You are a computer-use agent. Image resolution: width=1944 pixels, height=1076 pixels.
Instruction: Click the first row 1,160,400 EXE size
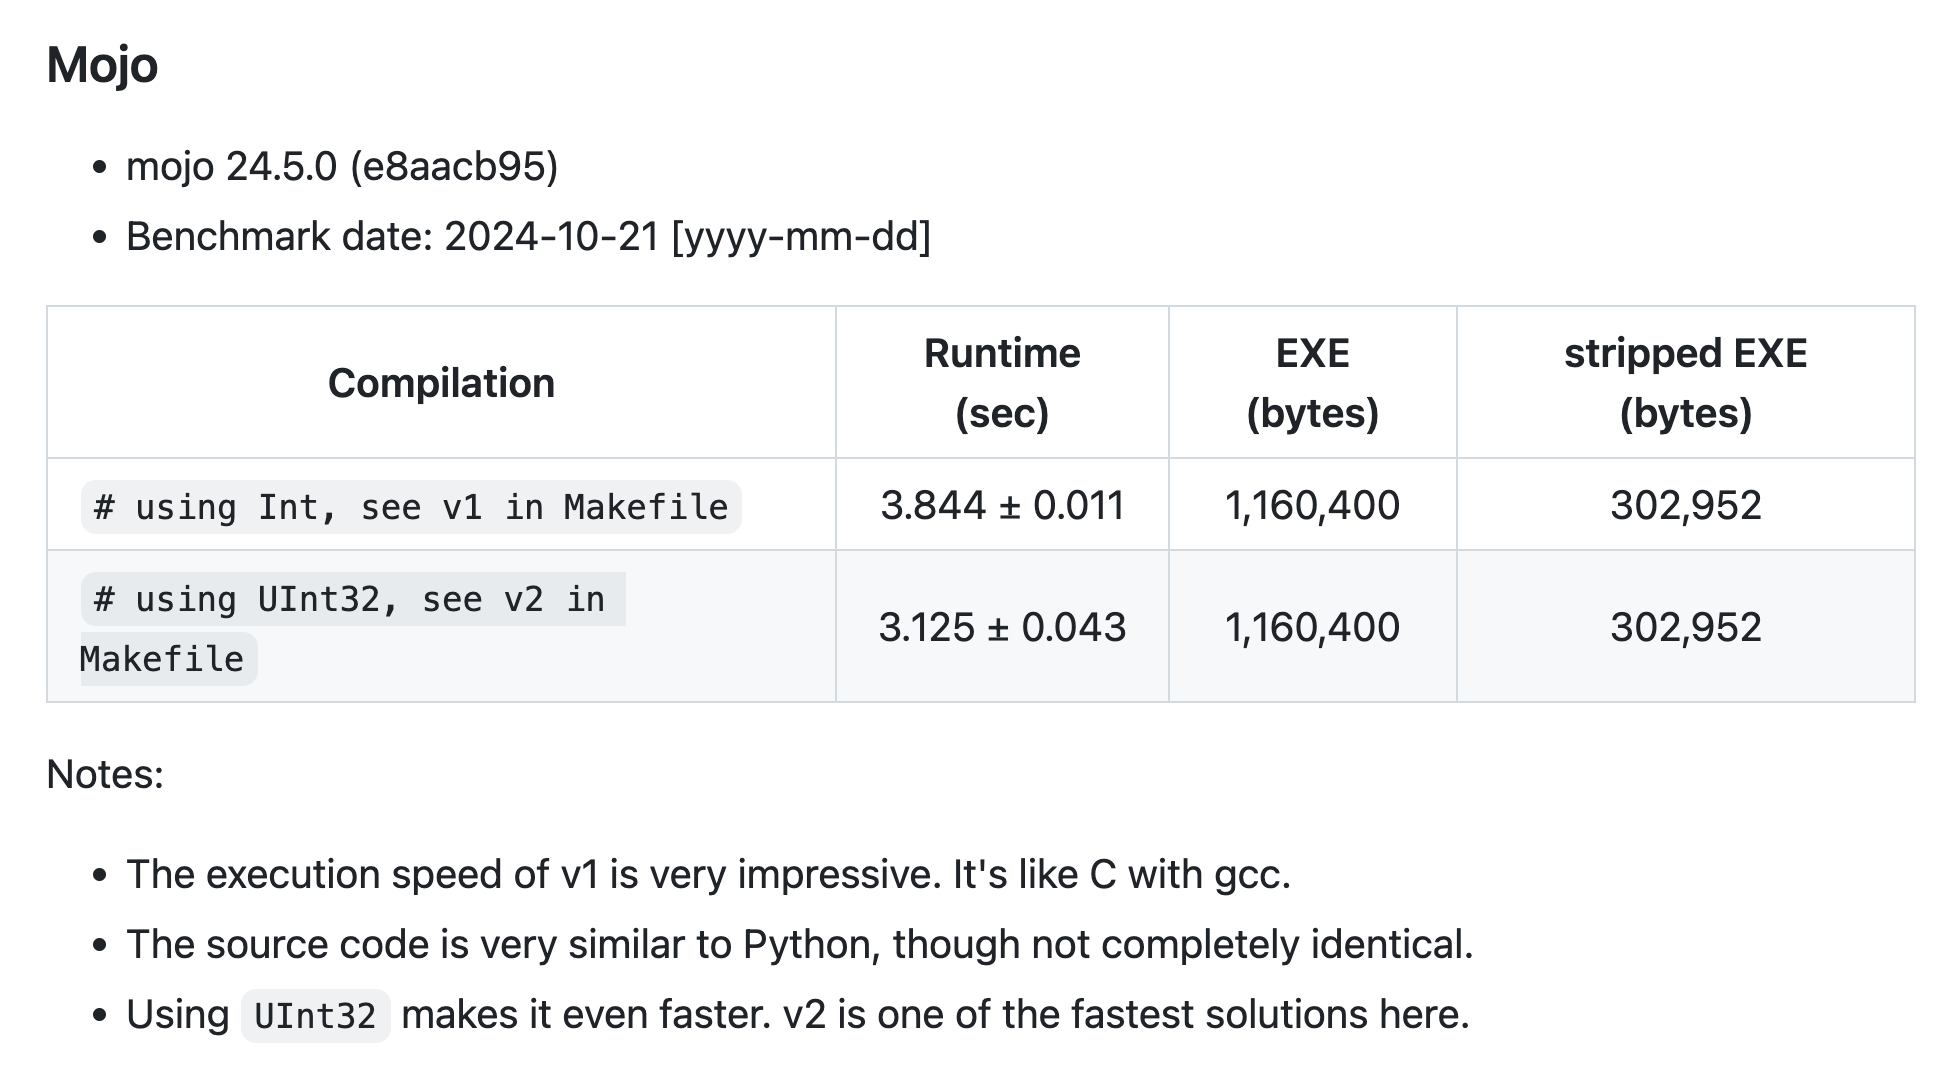point(1312,505)
